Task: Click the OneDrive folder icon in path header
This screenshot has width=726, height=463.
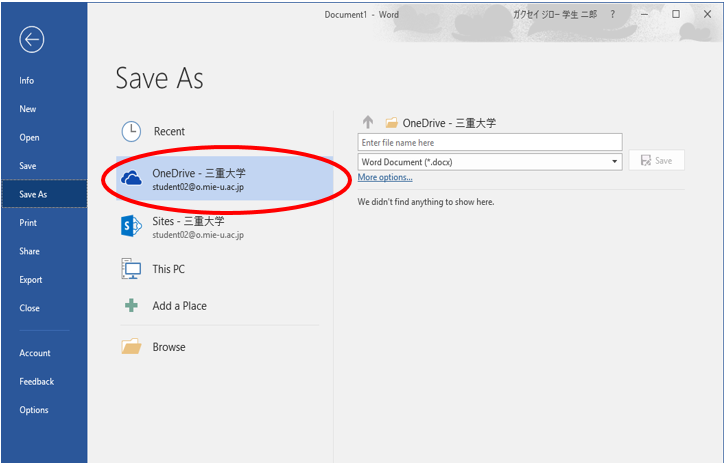Action: tap(392, 123)
